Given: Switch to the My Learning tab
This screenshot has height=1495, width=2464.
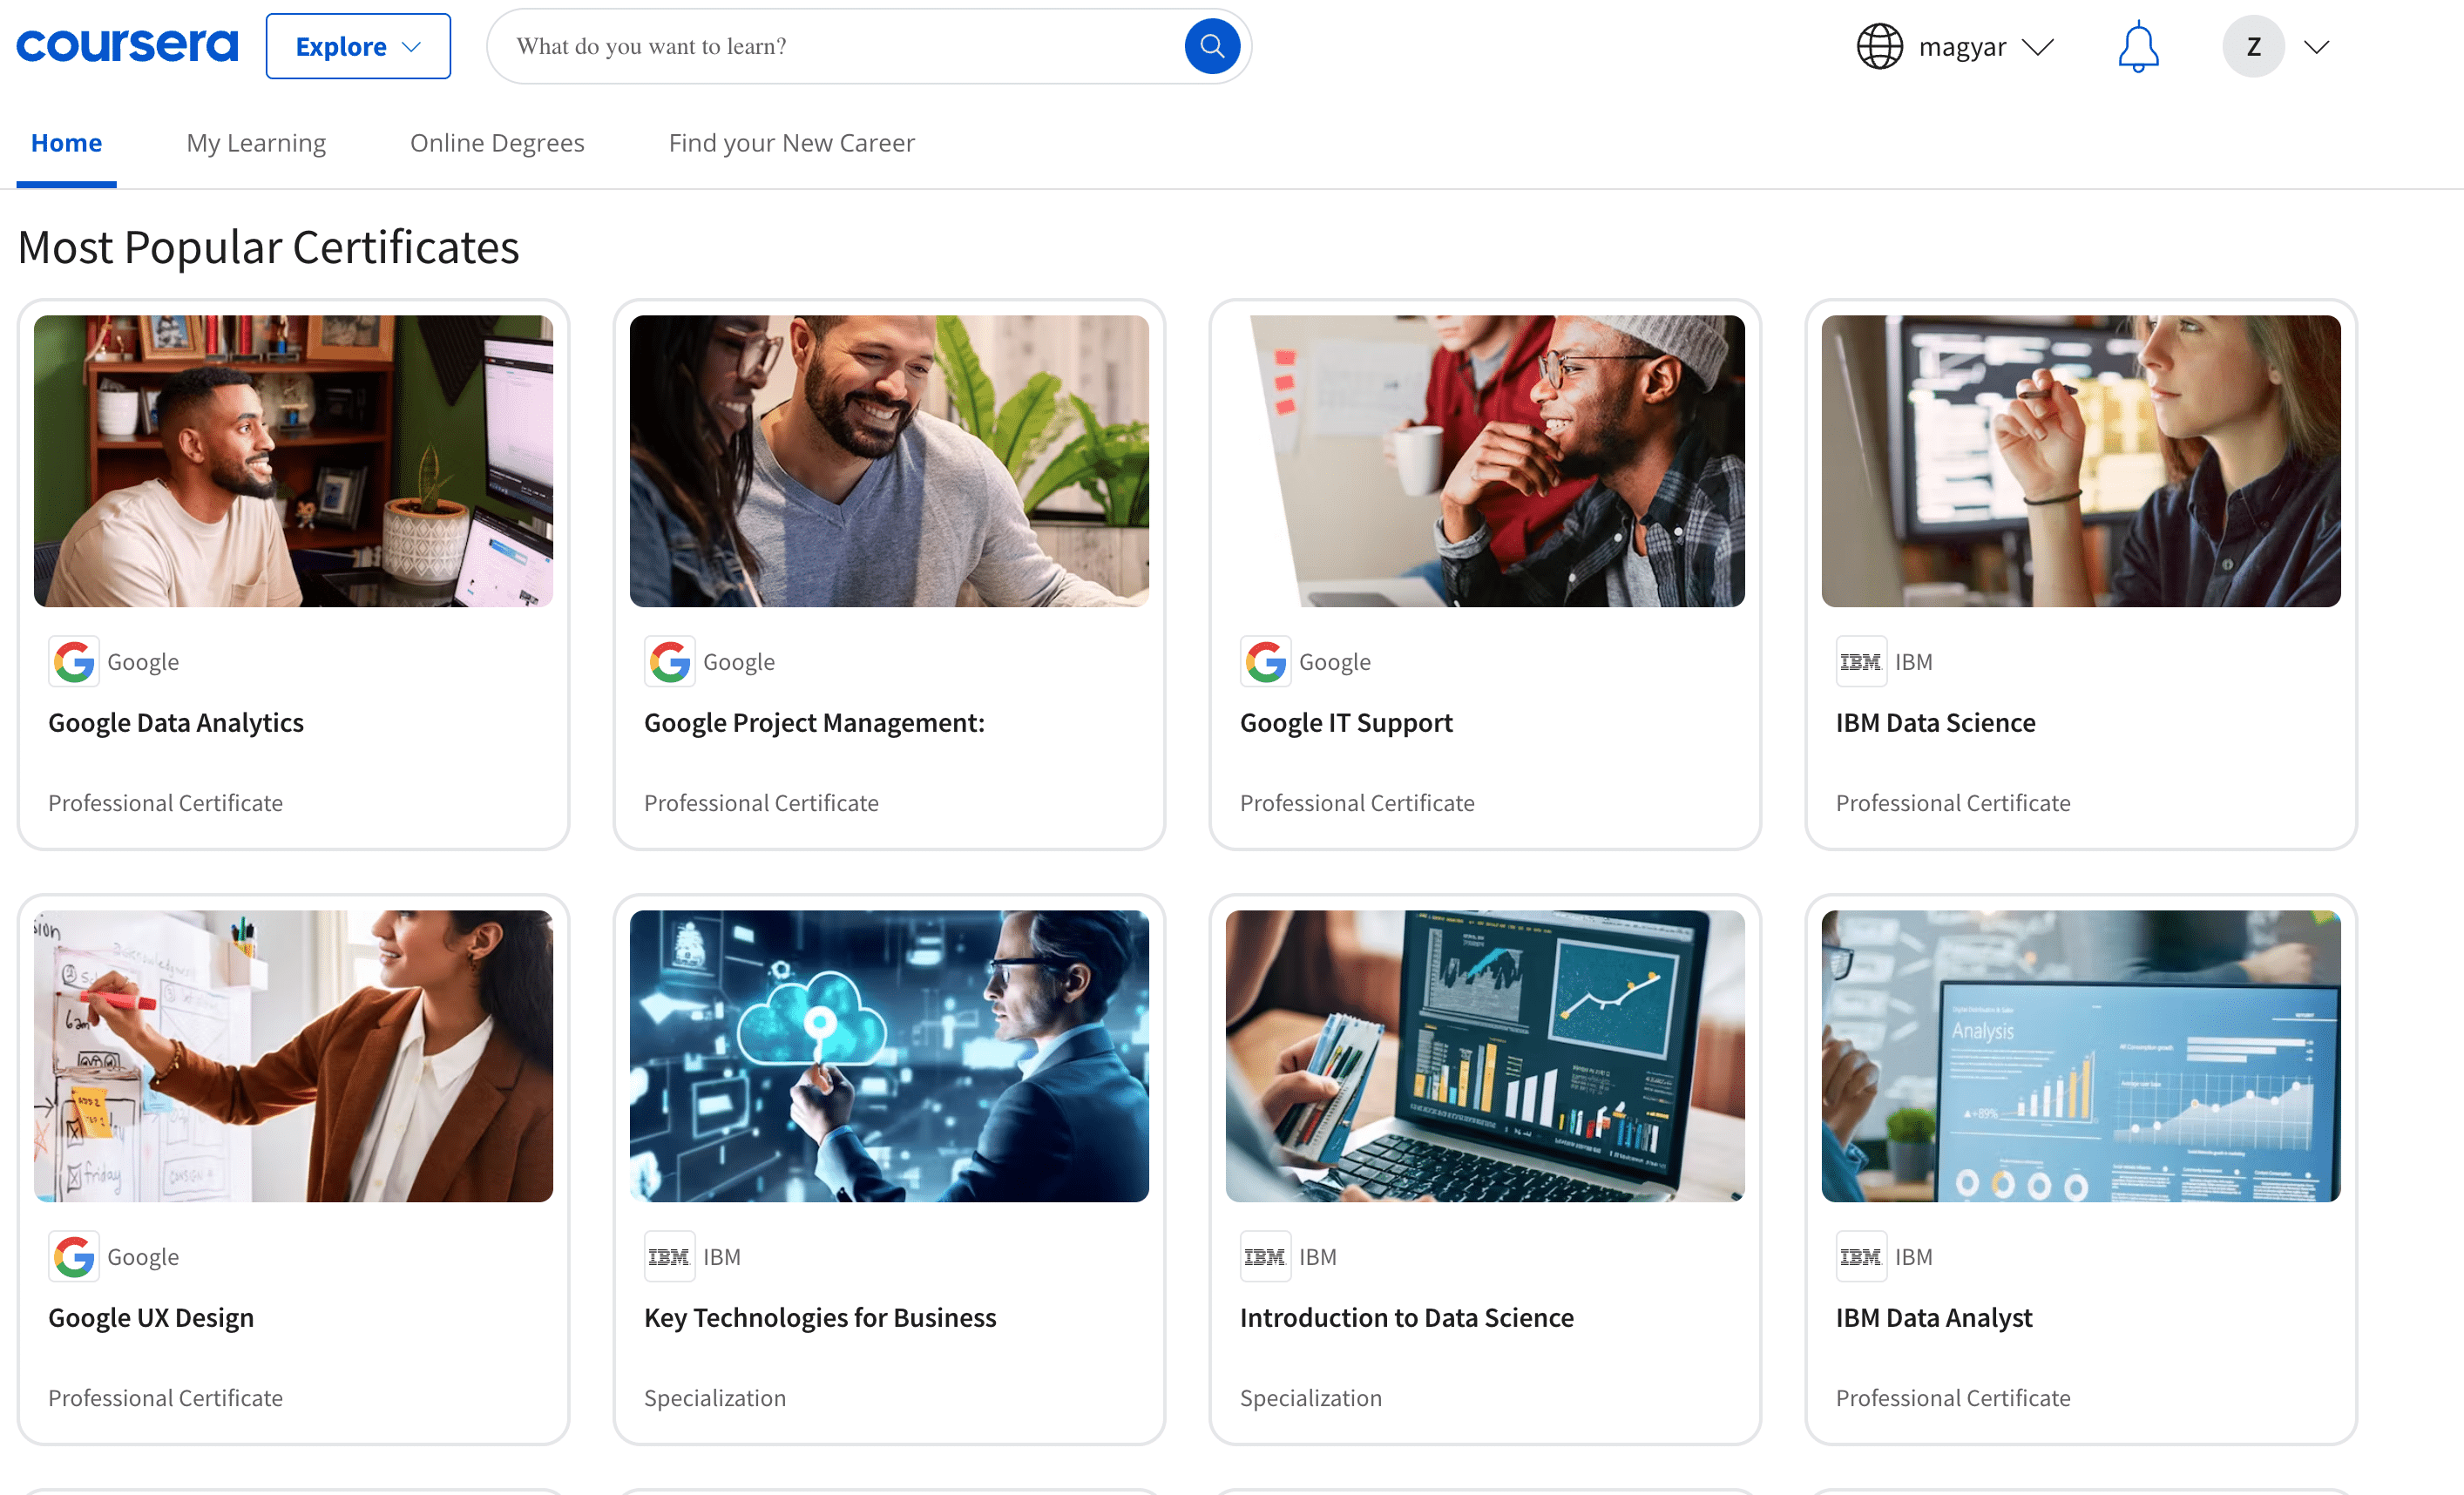Looking at the screenshot, I should [x=256, y=143].
